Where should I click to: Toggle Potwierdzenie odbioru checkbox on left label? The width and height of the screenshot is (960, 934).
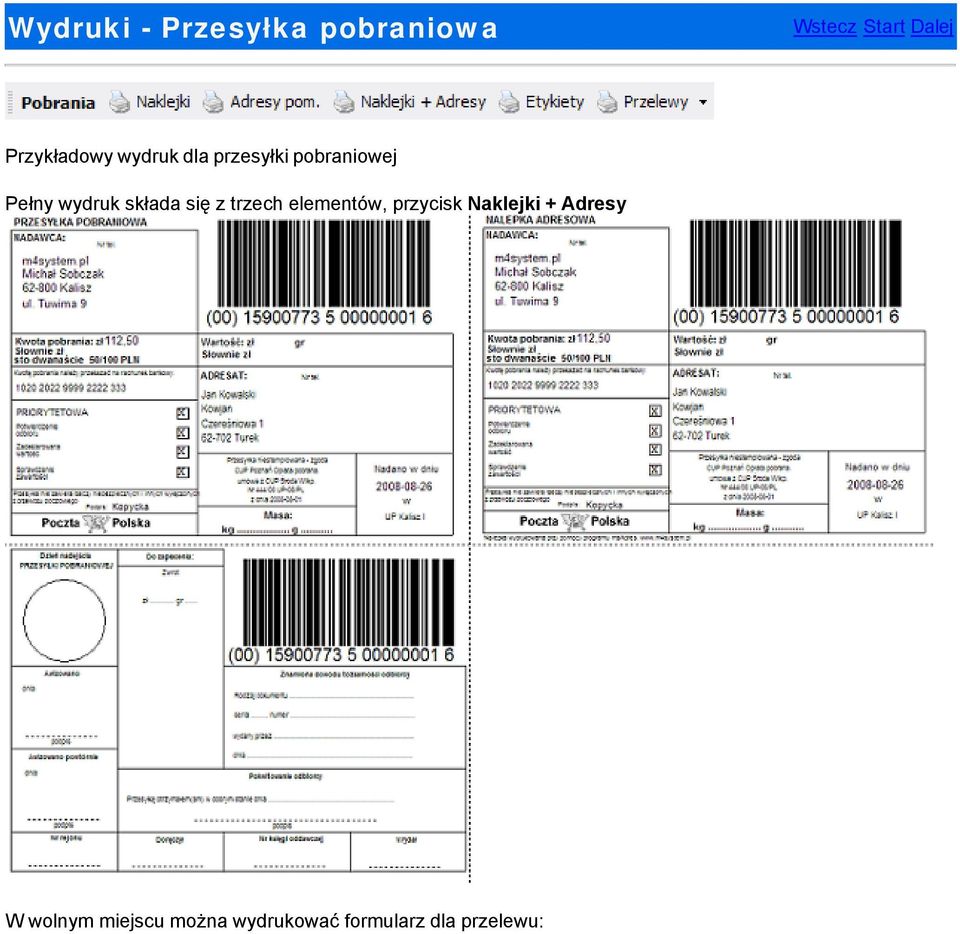point(182,433)
